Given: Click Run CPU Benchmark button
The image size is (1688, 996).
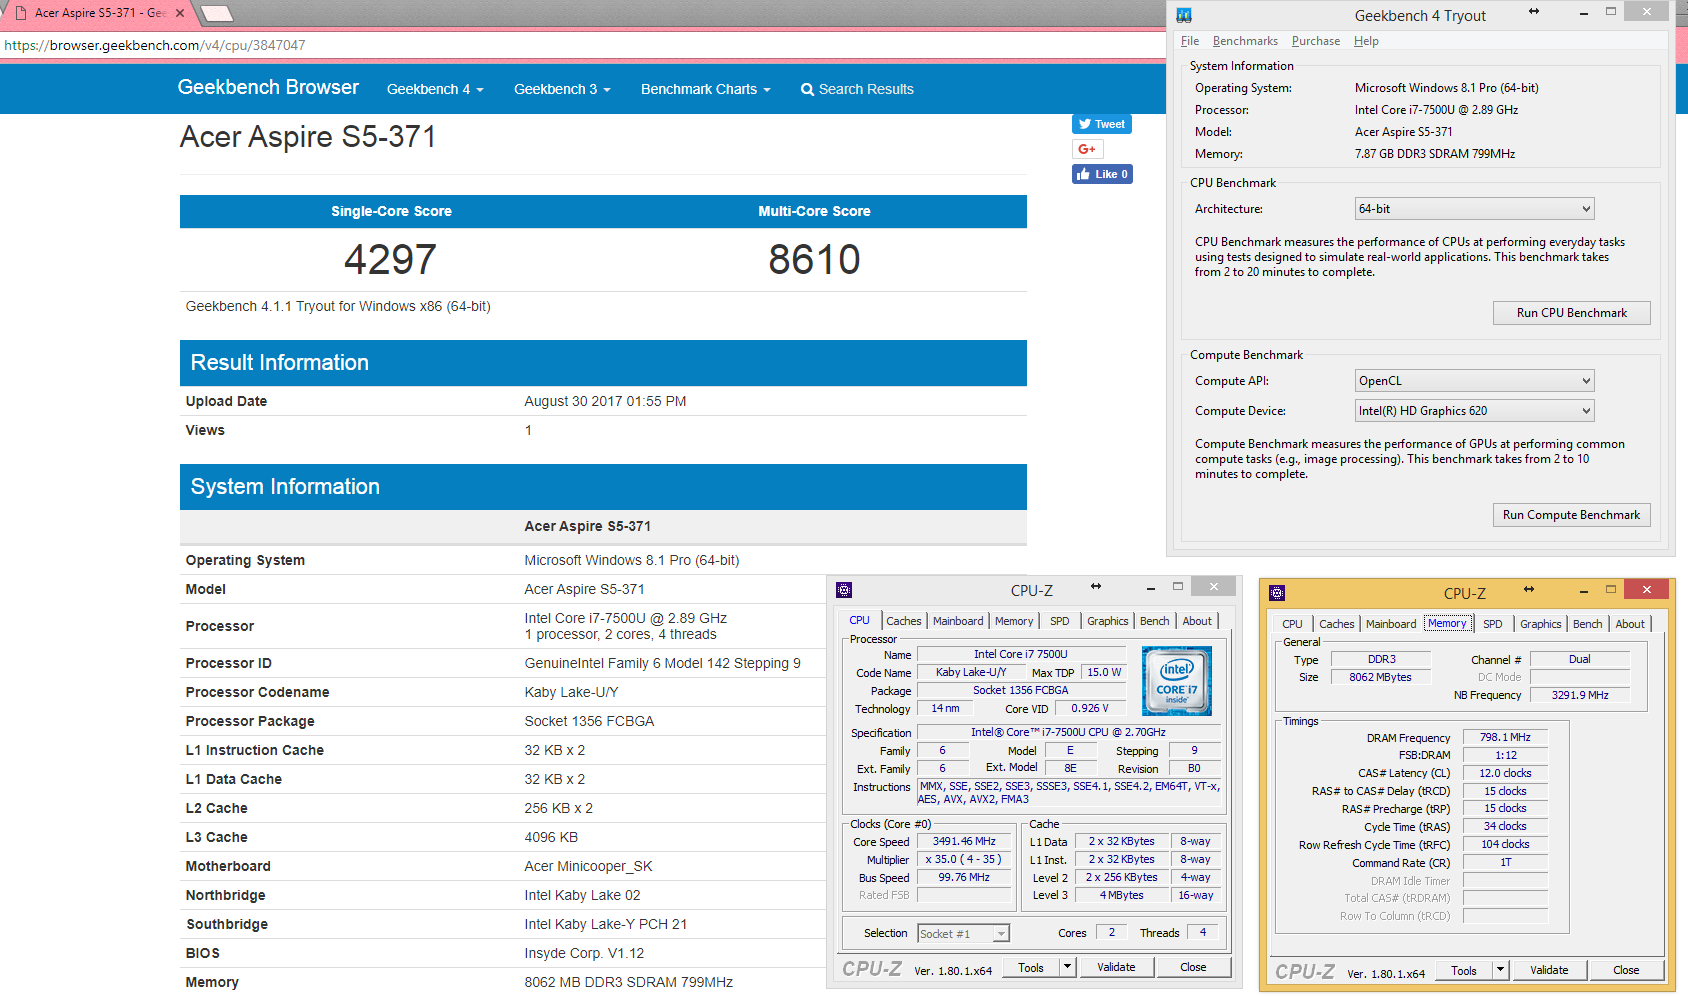Looking at the screenshot, I should (x=1572, y=313).
